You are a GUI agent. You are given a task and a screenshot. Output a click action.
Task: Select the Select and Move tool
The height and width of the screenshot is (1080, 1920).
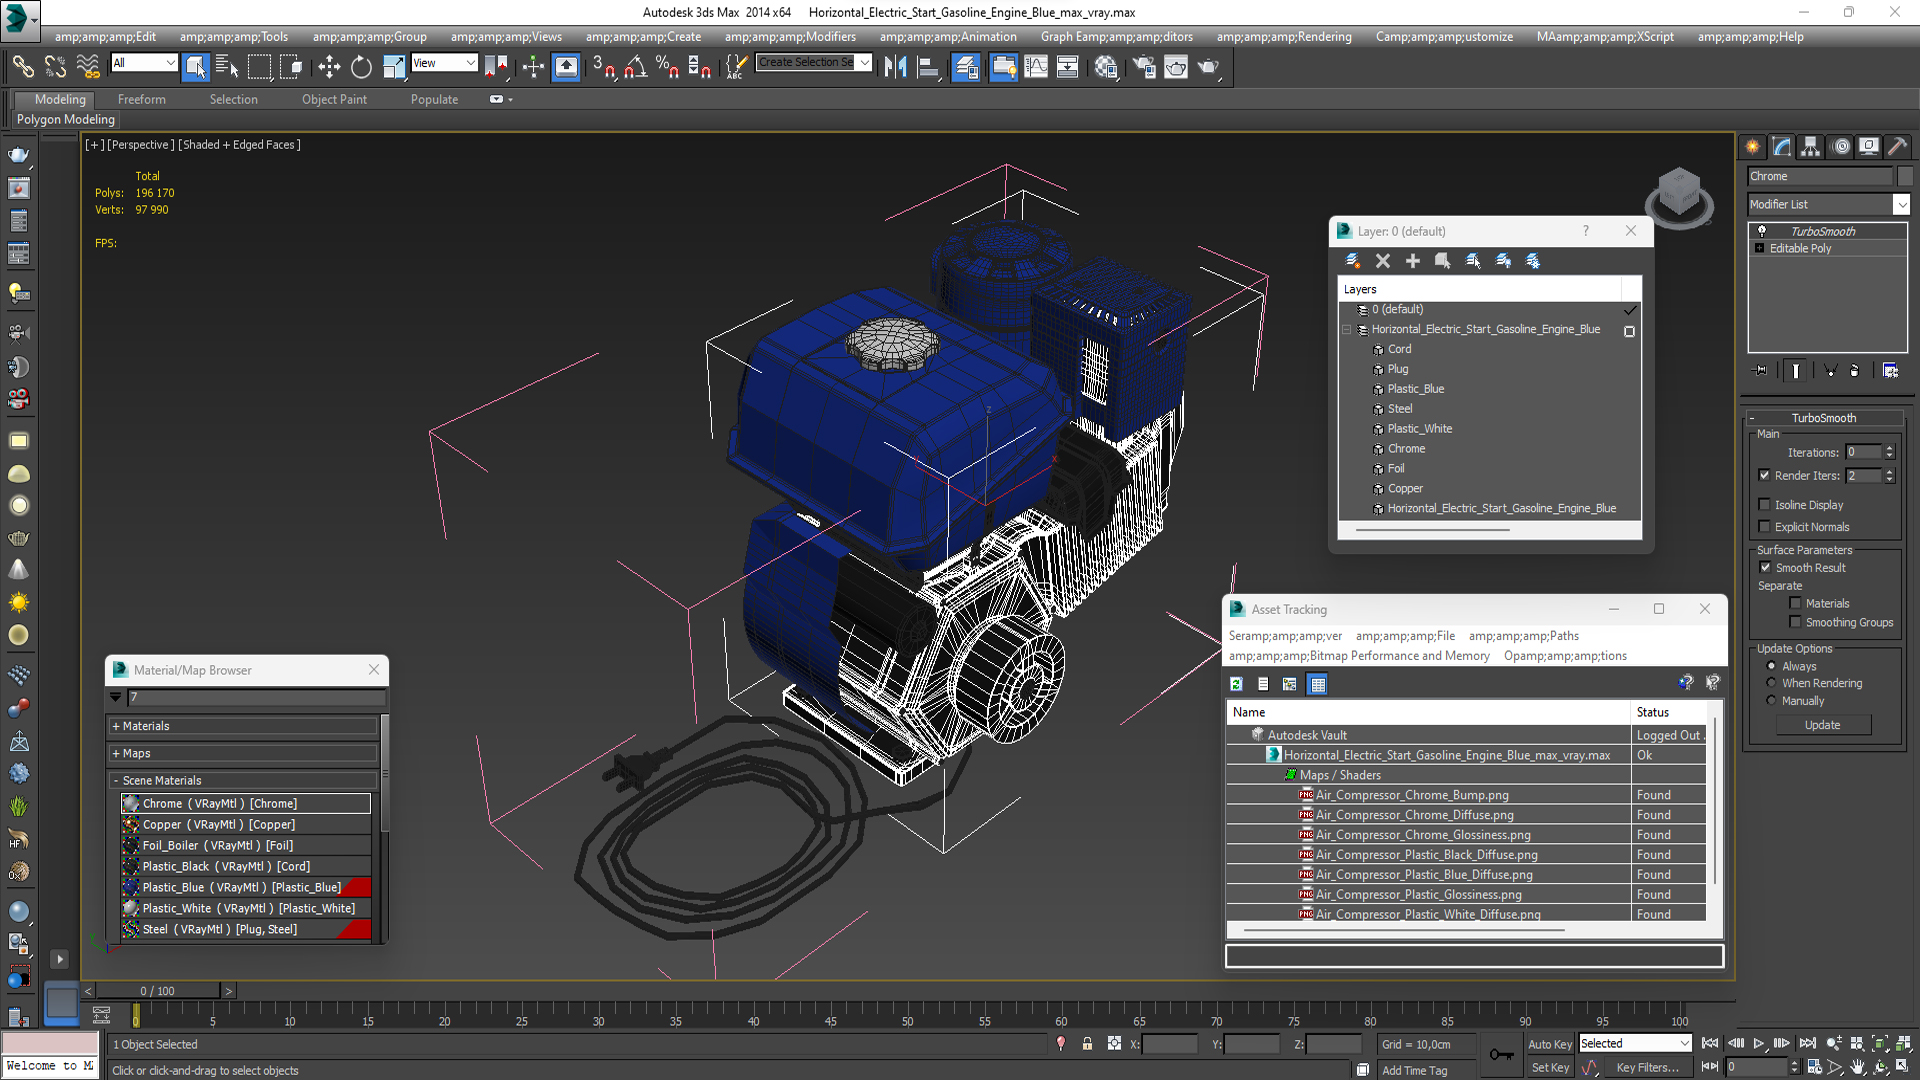tap(329, 67)
